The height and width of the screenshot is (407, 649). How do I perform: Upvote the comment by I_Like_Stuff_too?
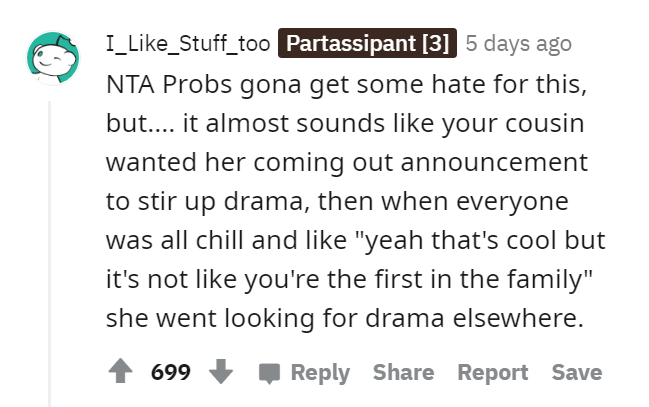click(x=120, y=371)
